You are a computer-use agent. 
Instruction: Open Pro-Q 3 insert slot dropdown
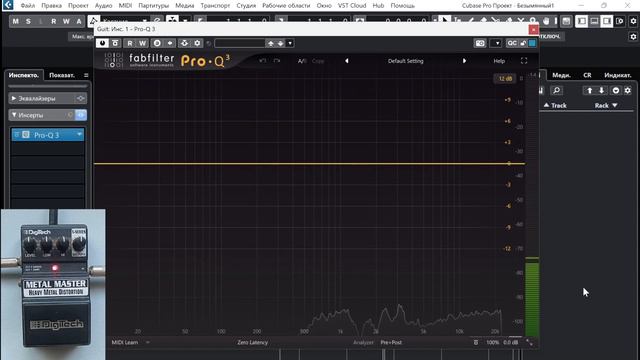79,135
